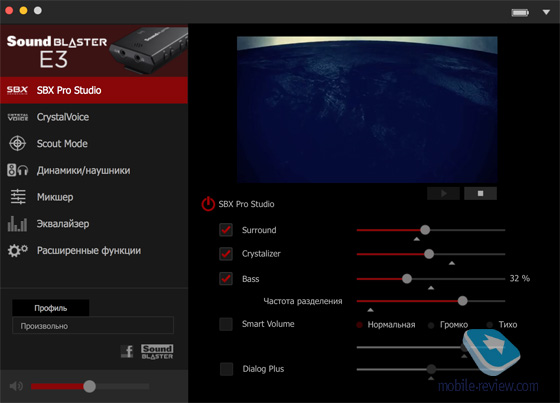This screenshot has height=403, width=560.
Task: Mute via the speaker volume icon
Action: [x=16, y=386]
